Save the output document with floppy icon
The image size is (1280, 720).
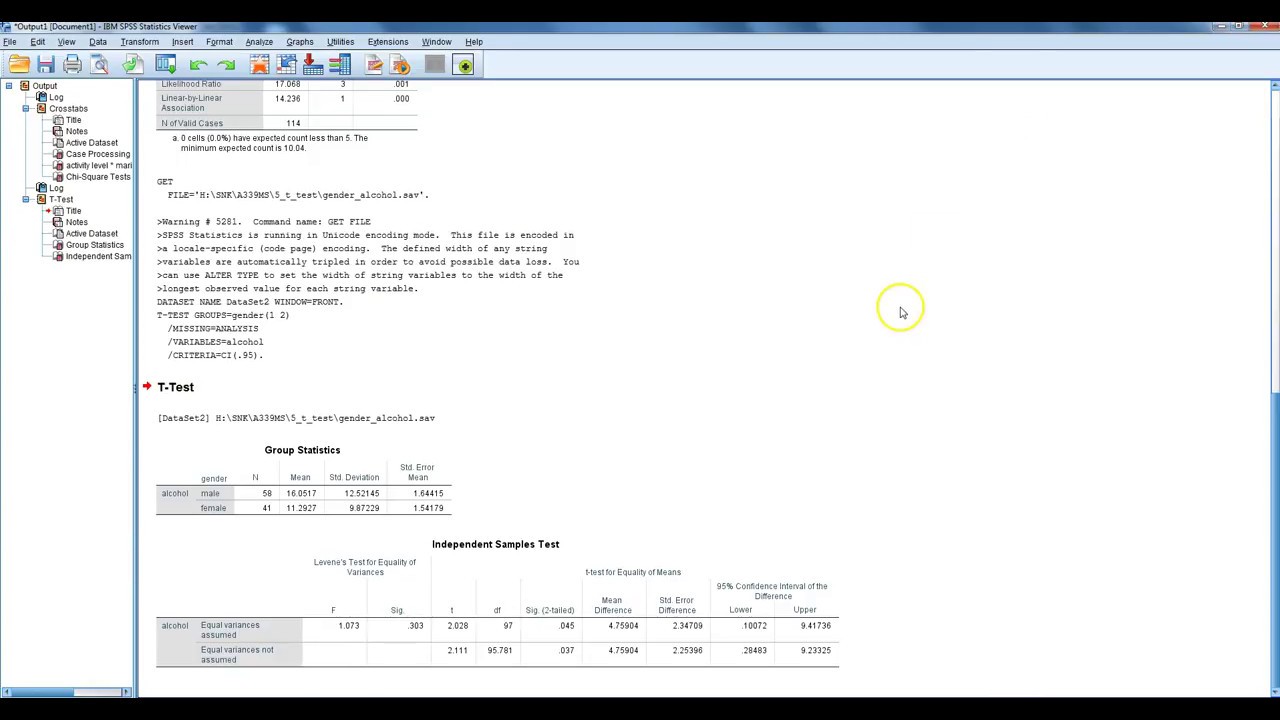[46, 65]
